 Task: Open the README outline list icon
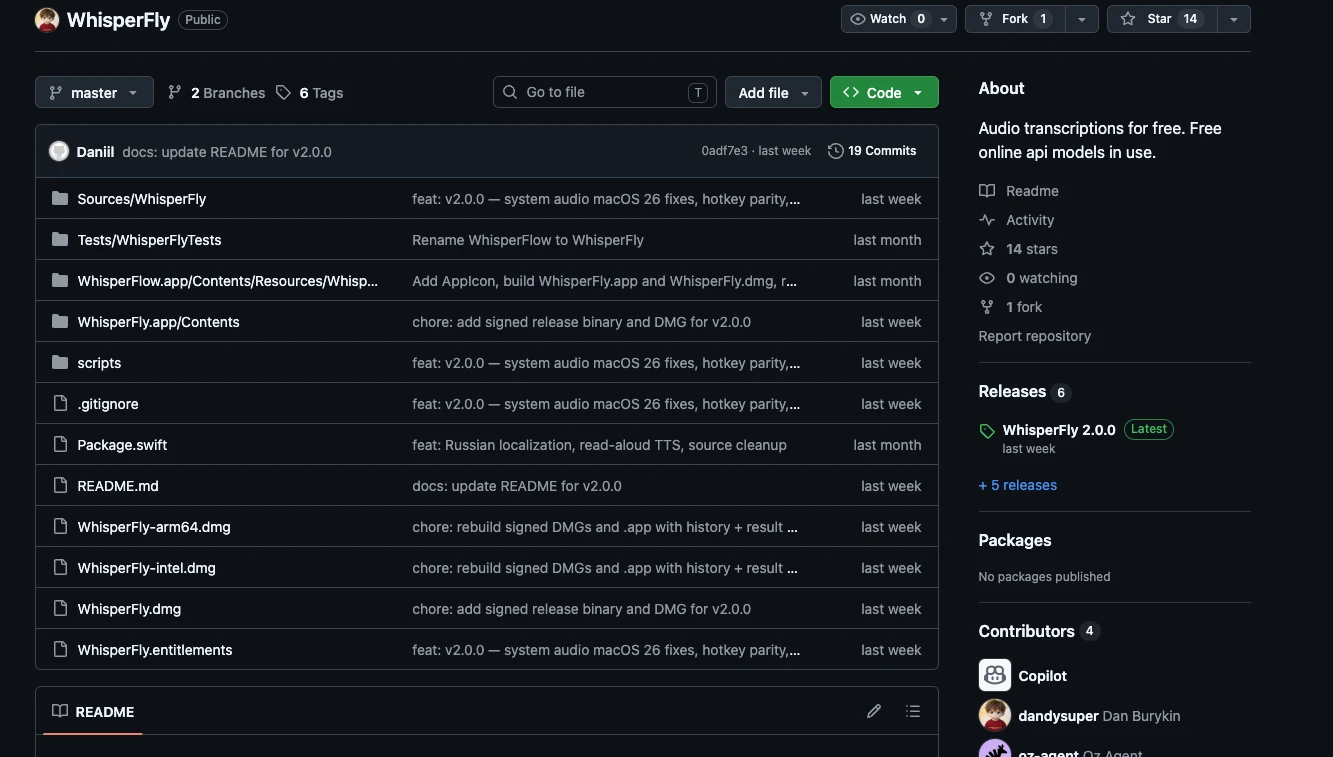[x=913, y=711]
